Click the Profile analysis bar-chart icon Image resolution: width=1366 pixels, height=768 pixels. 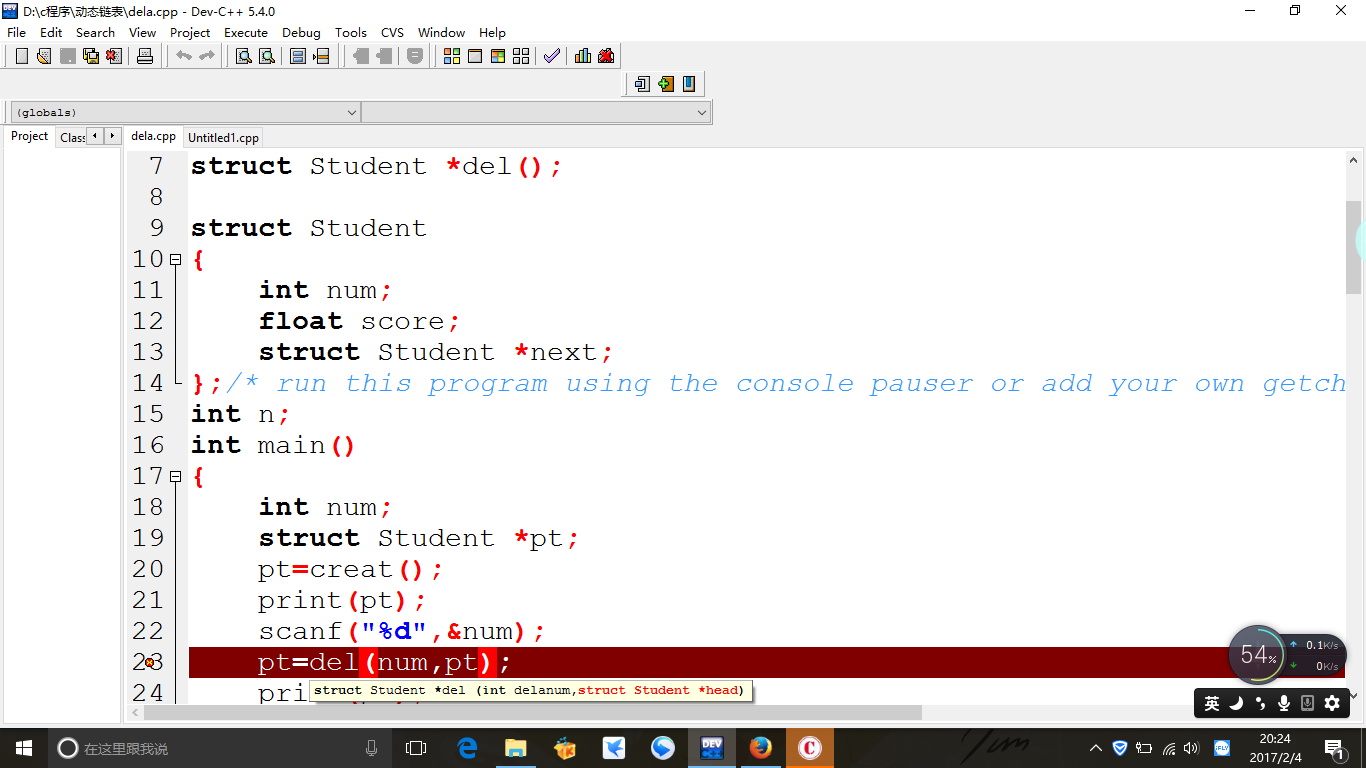(583, 56)
